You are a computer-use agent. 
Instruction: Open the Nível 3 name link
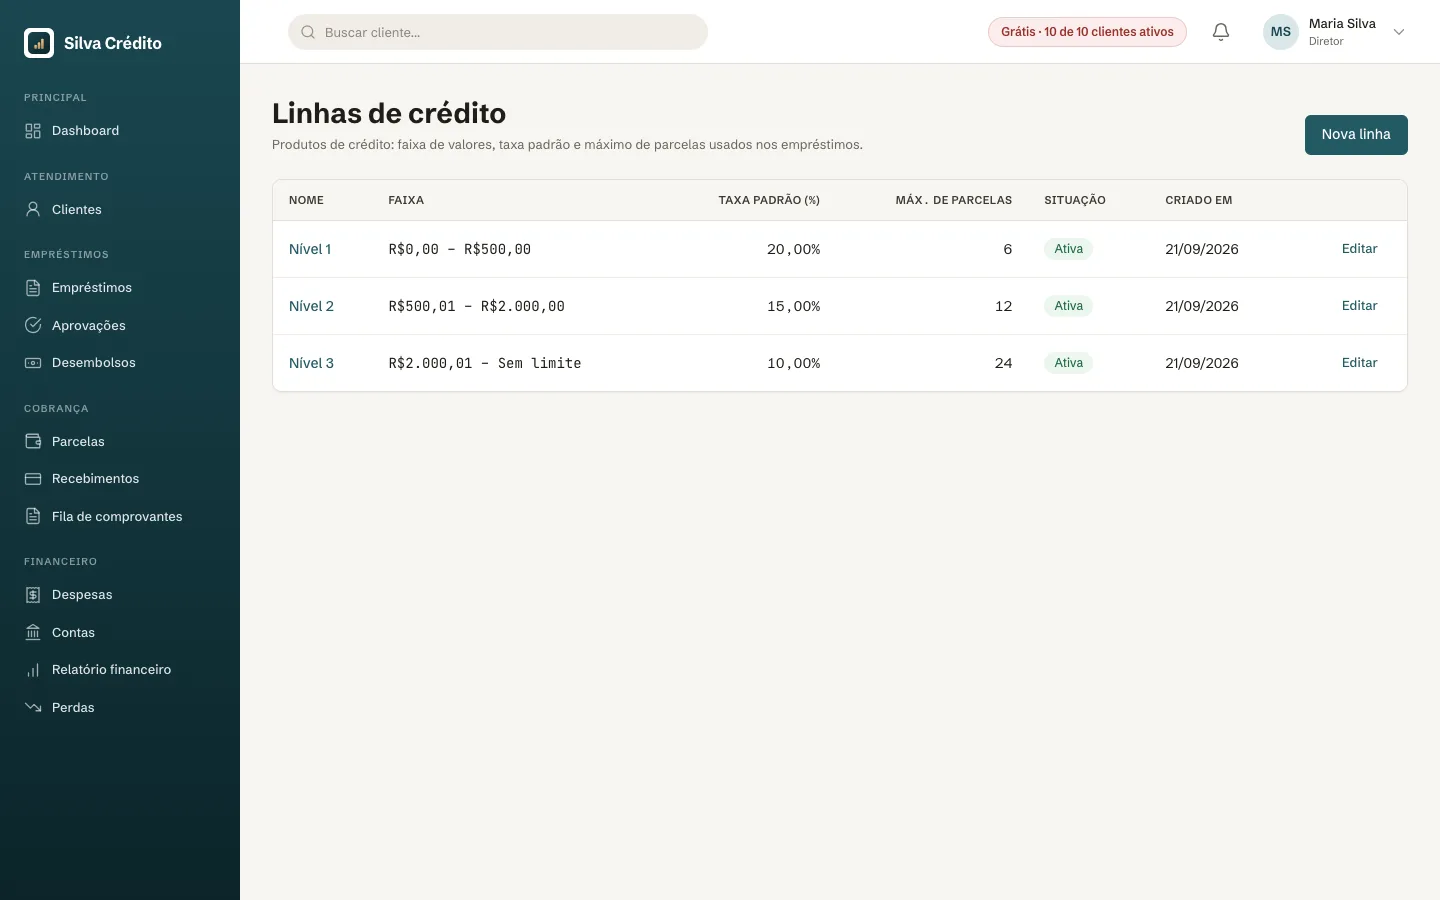point(311,363)
